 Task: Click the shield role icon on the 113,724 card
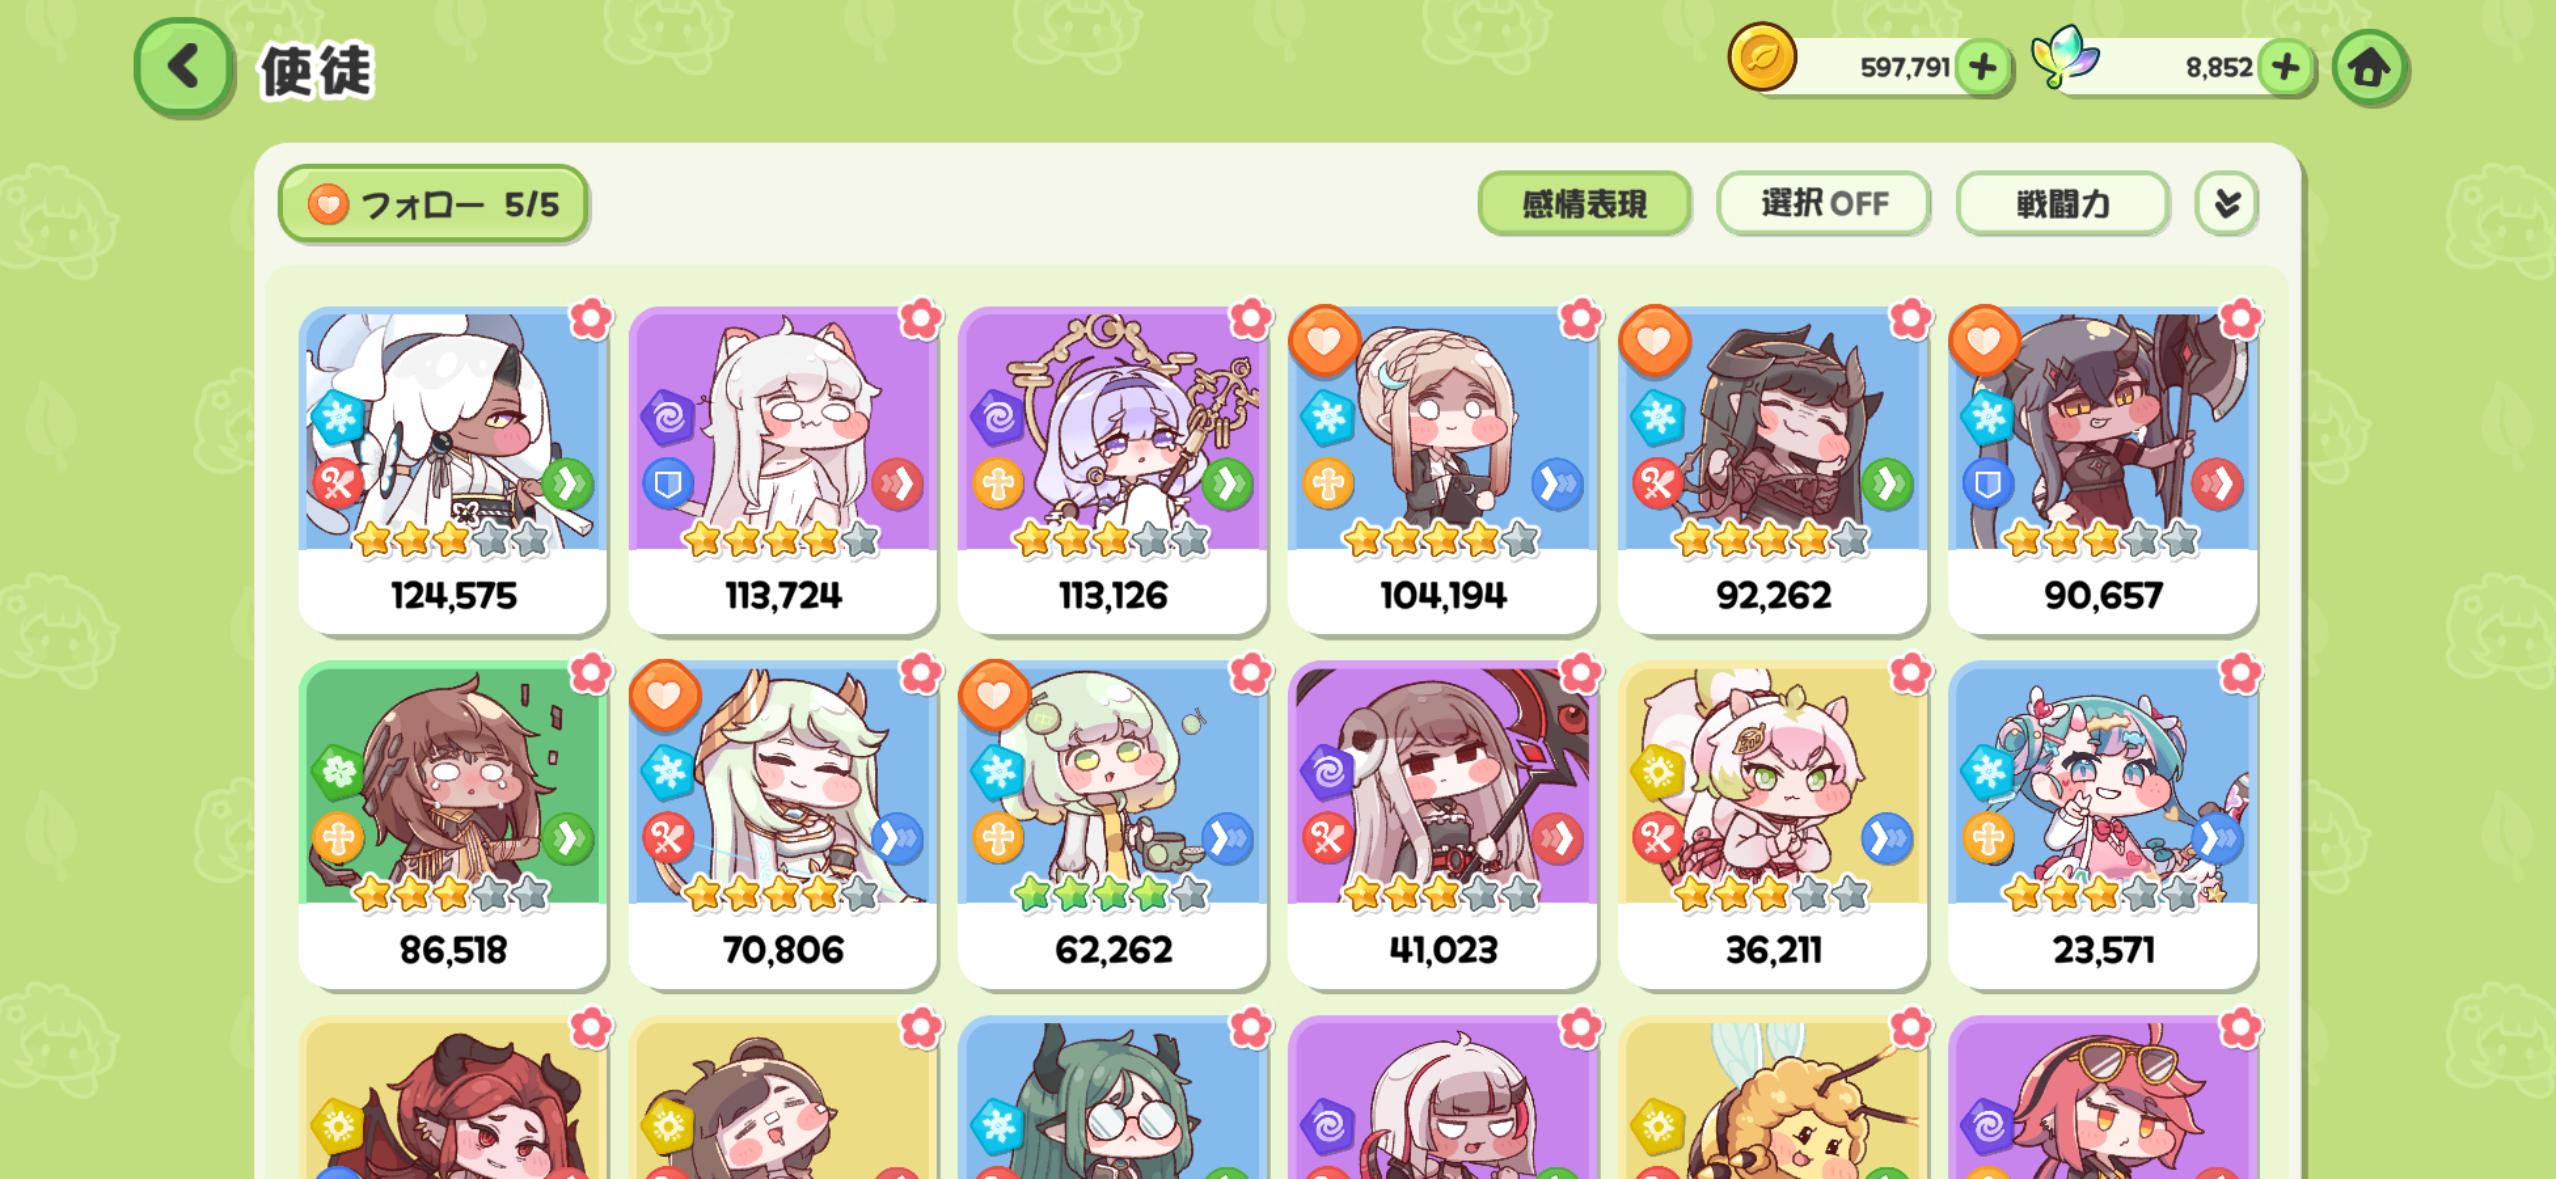click(x=668, y=486)
